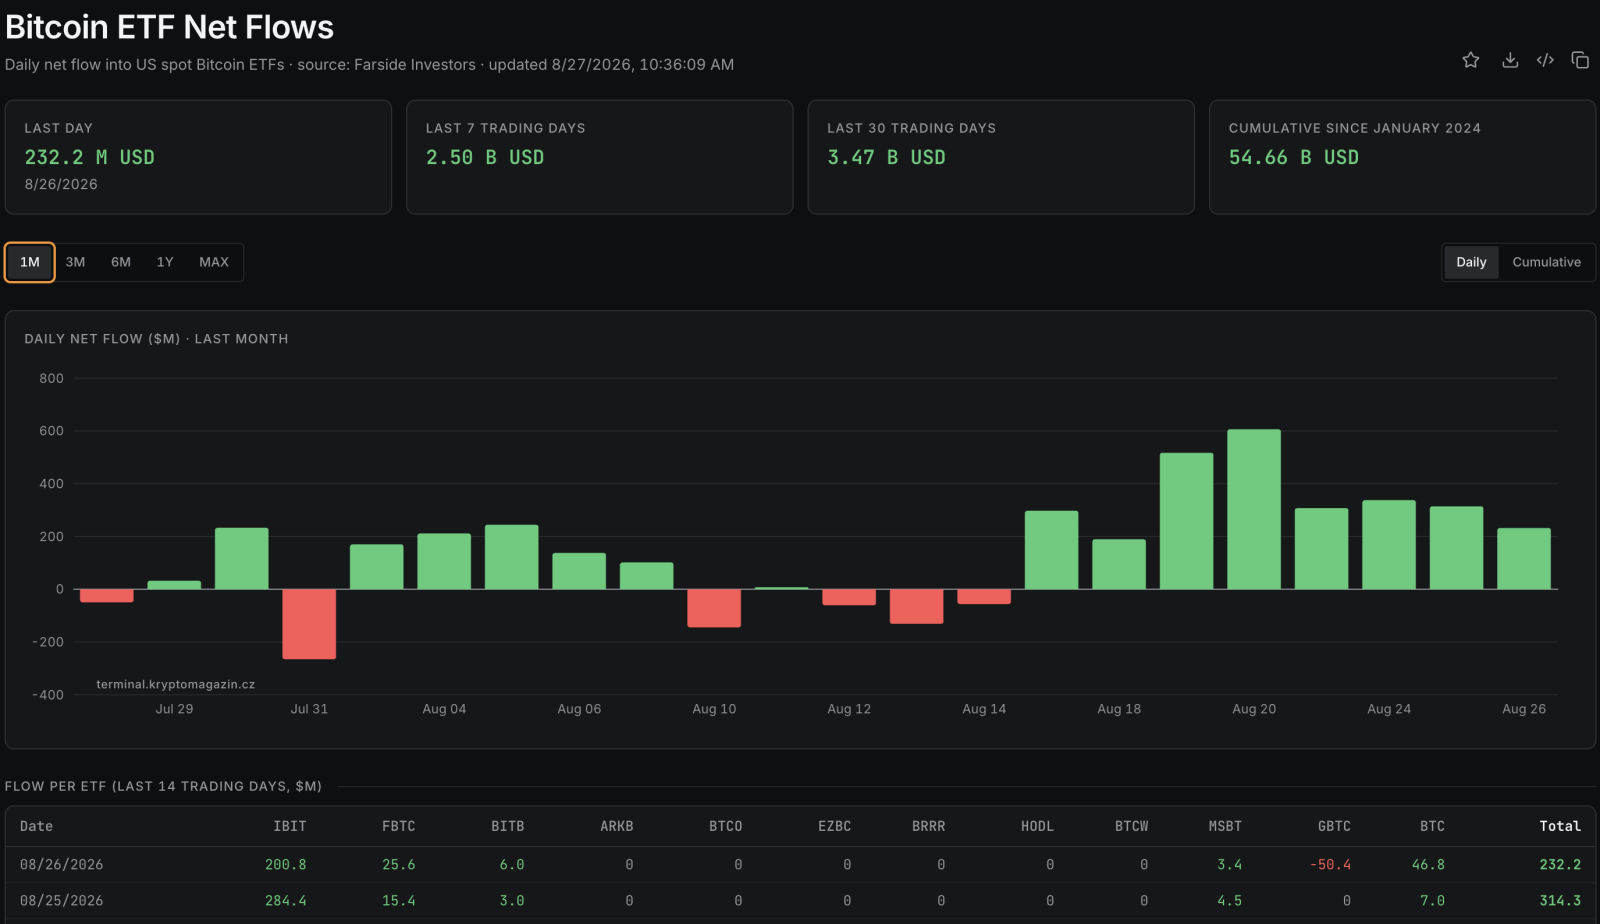Open the Cumulative Since January 2024 card
Screen dimensions: 1600x924
tap(1402, 157)
